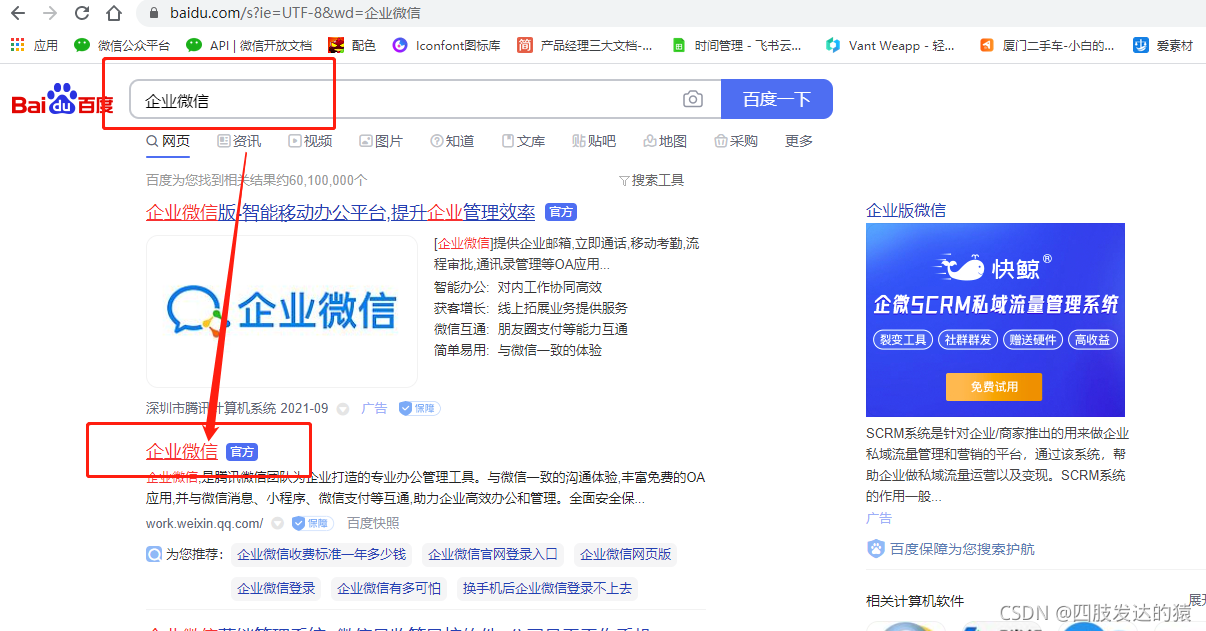Switch to 贴吧 tab
Viewport: 1206px width, 631px height.
[x=594, y=141]
